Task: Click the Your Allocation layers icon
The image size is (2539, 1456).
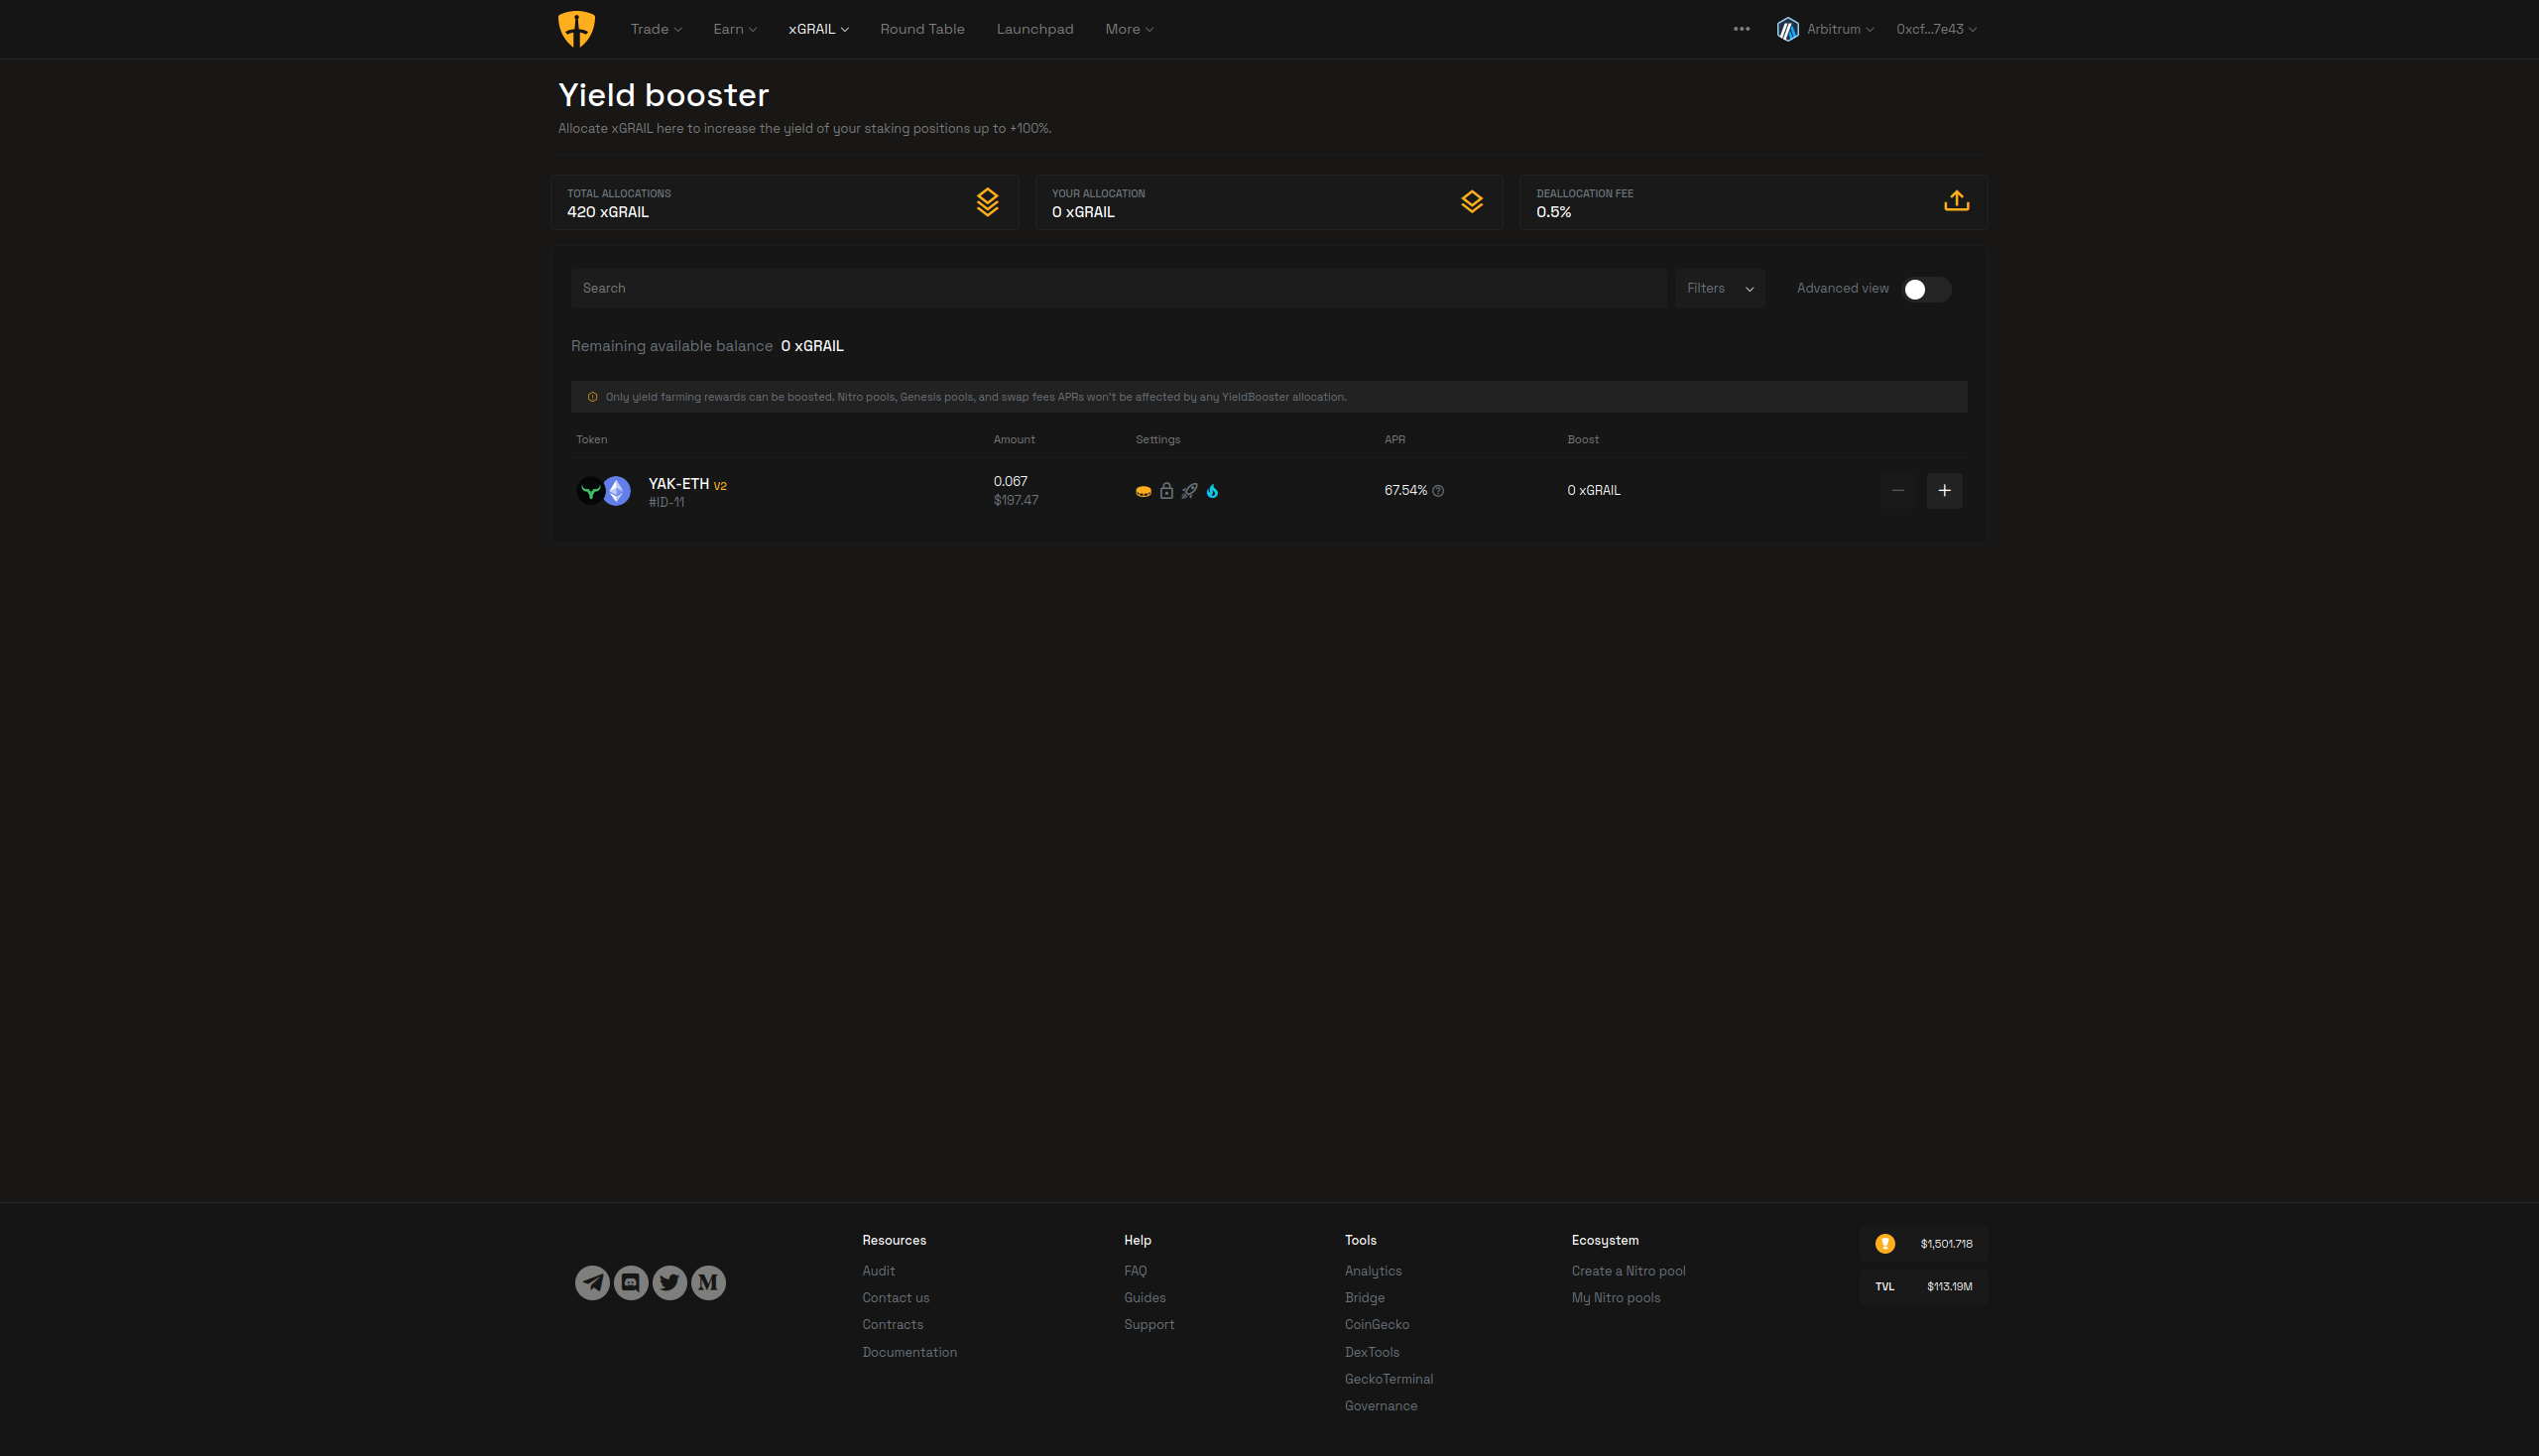Action: pos(1471,202)
